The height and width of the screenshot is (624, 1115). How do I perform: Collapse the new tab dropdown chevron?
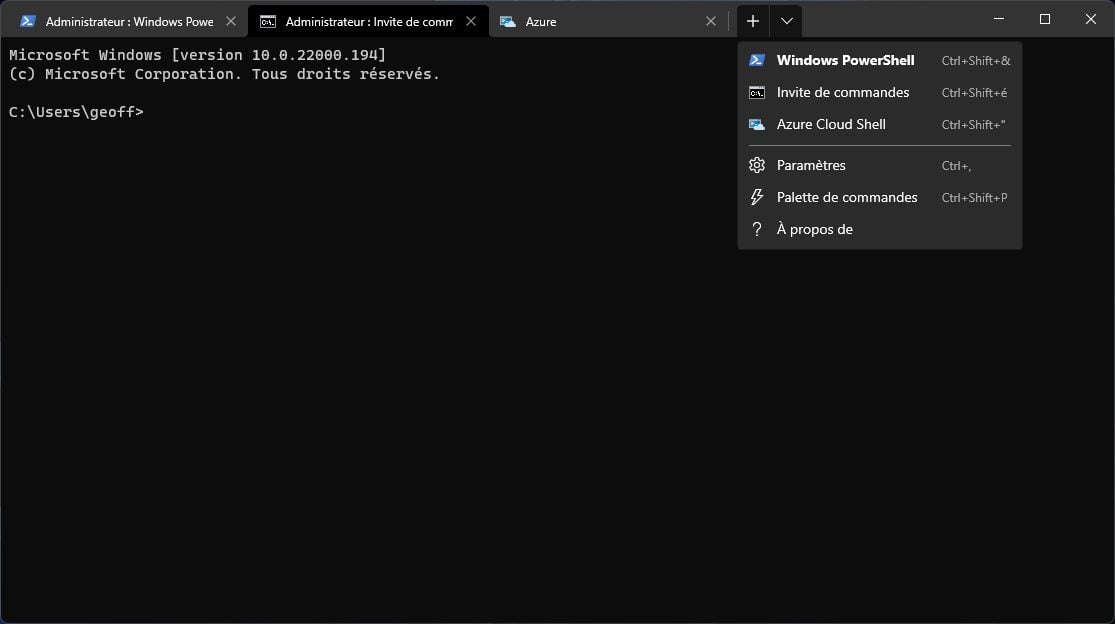click(786, 21)
